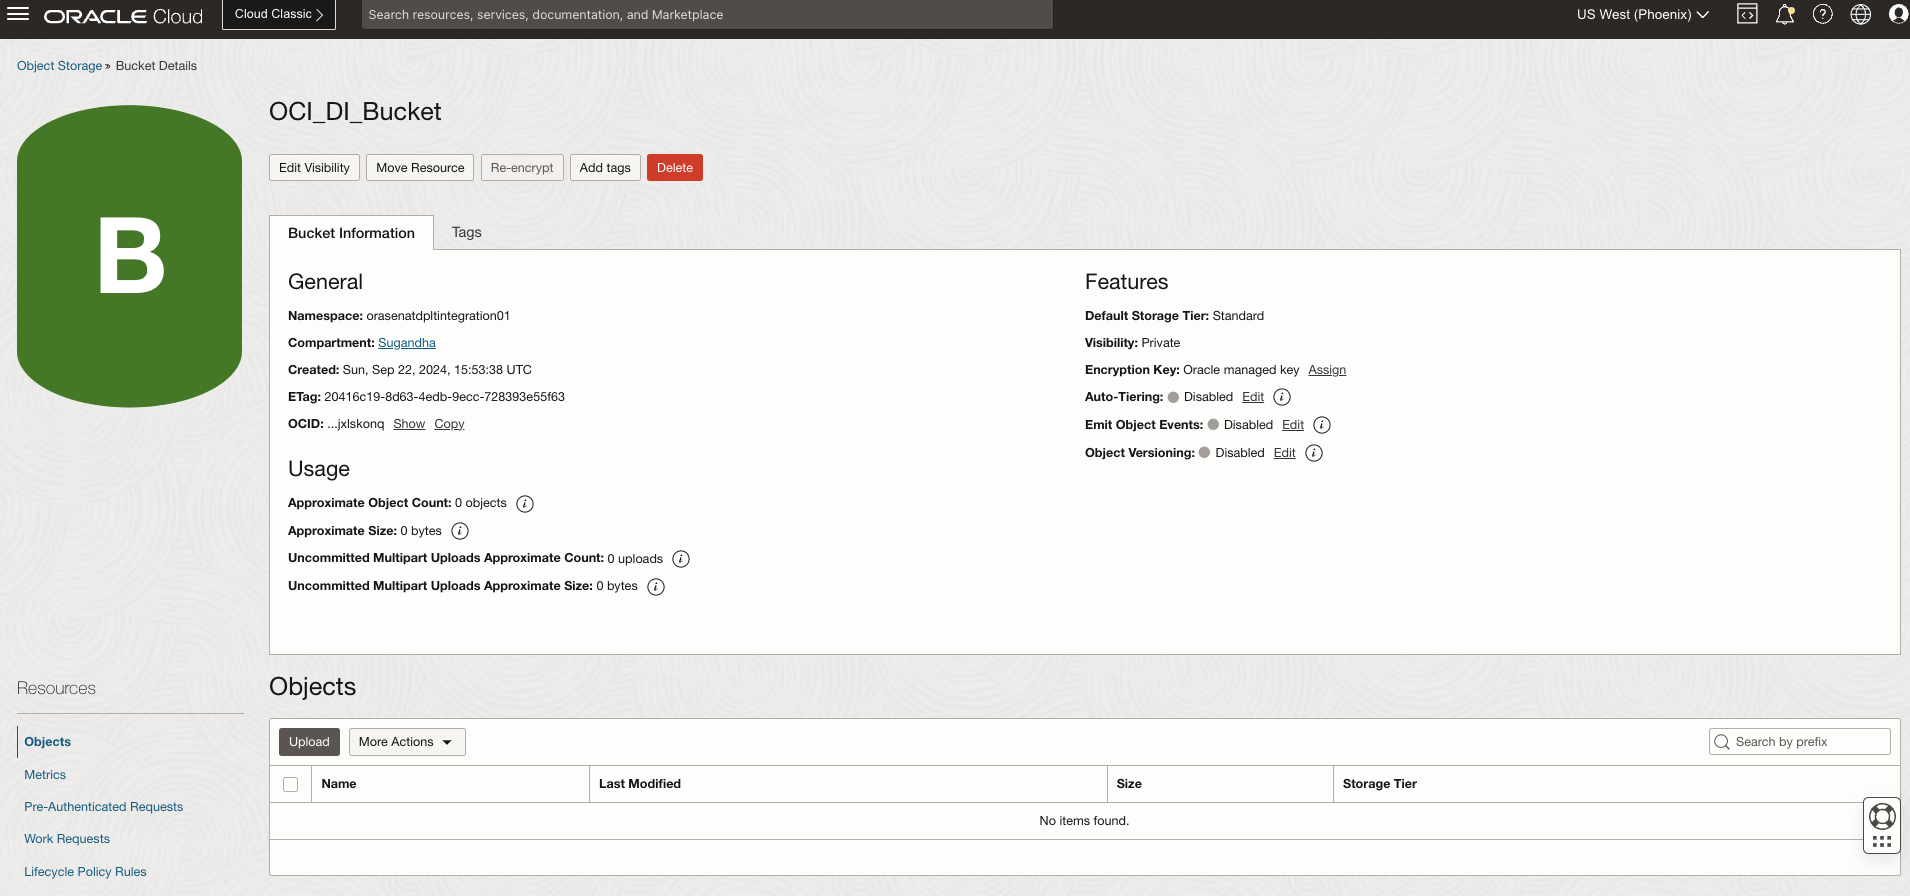
Task: Select the Bucket Information tab
Action: pos(351,233)
